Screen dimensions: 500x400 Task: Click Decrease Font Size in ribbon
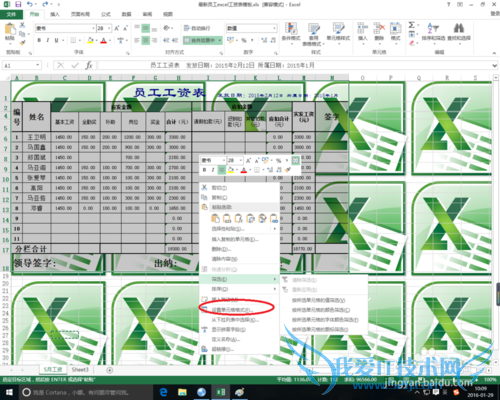(x=125, y=28)
